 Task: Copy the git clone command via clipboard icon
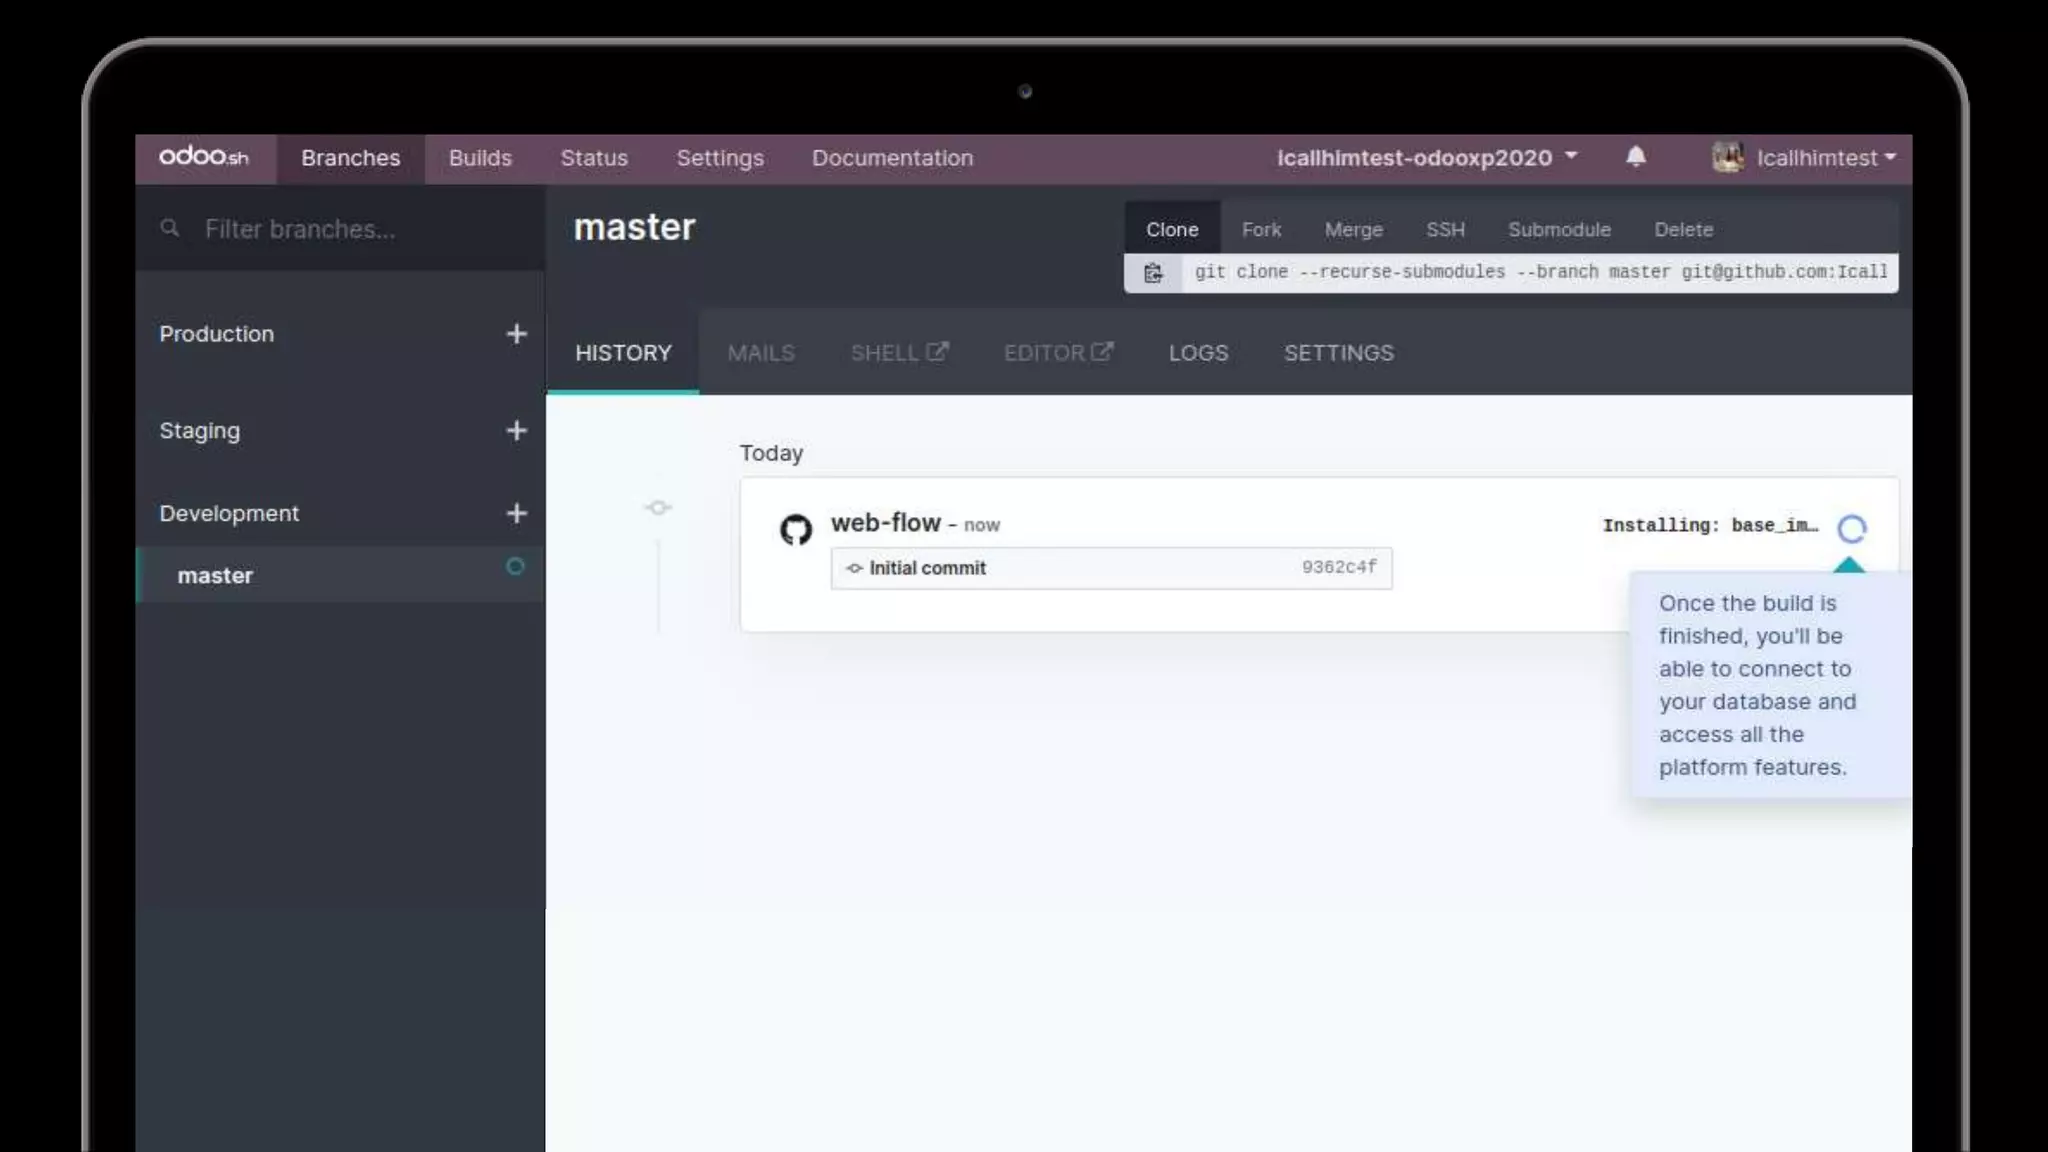[x=1153, y=273]
